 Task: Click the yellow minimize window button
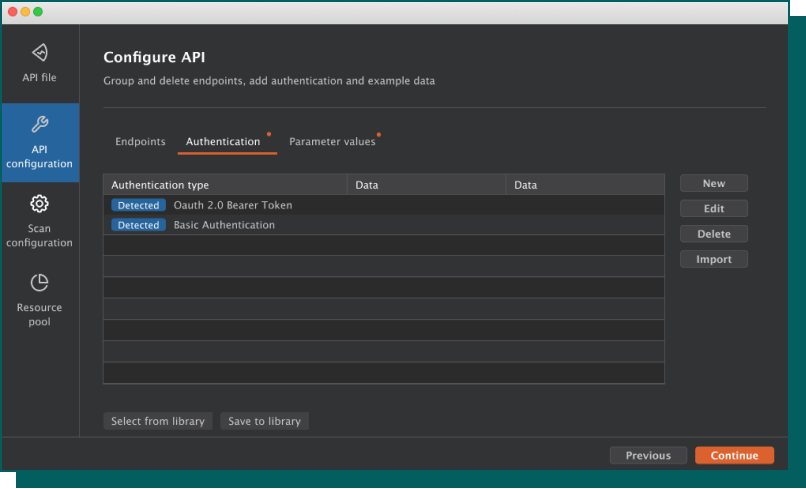point(25,11)
